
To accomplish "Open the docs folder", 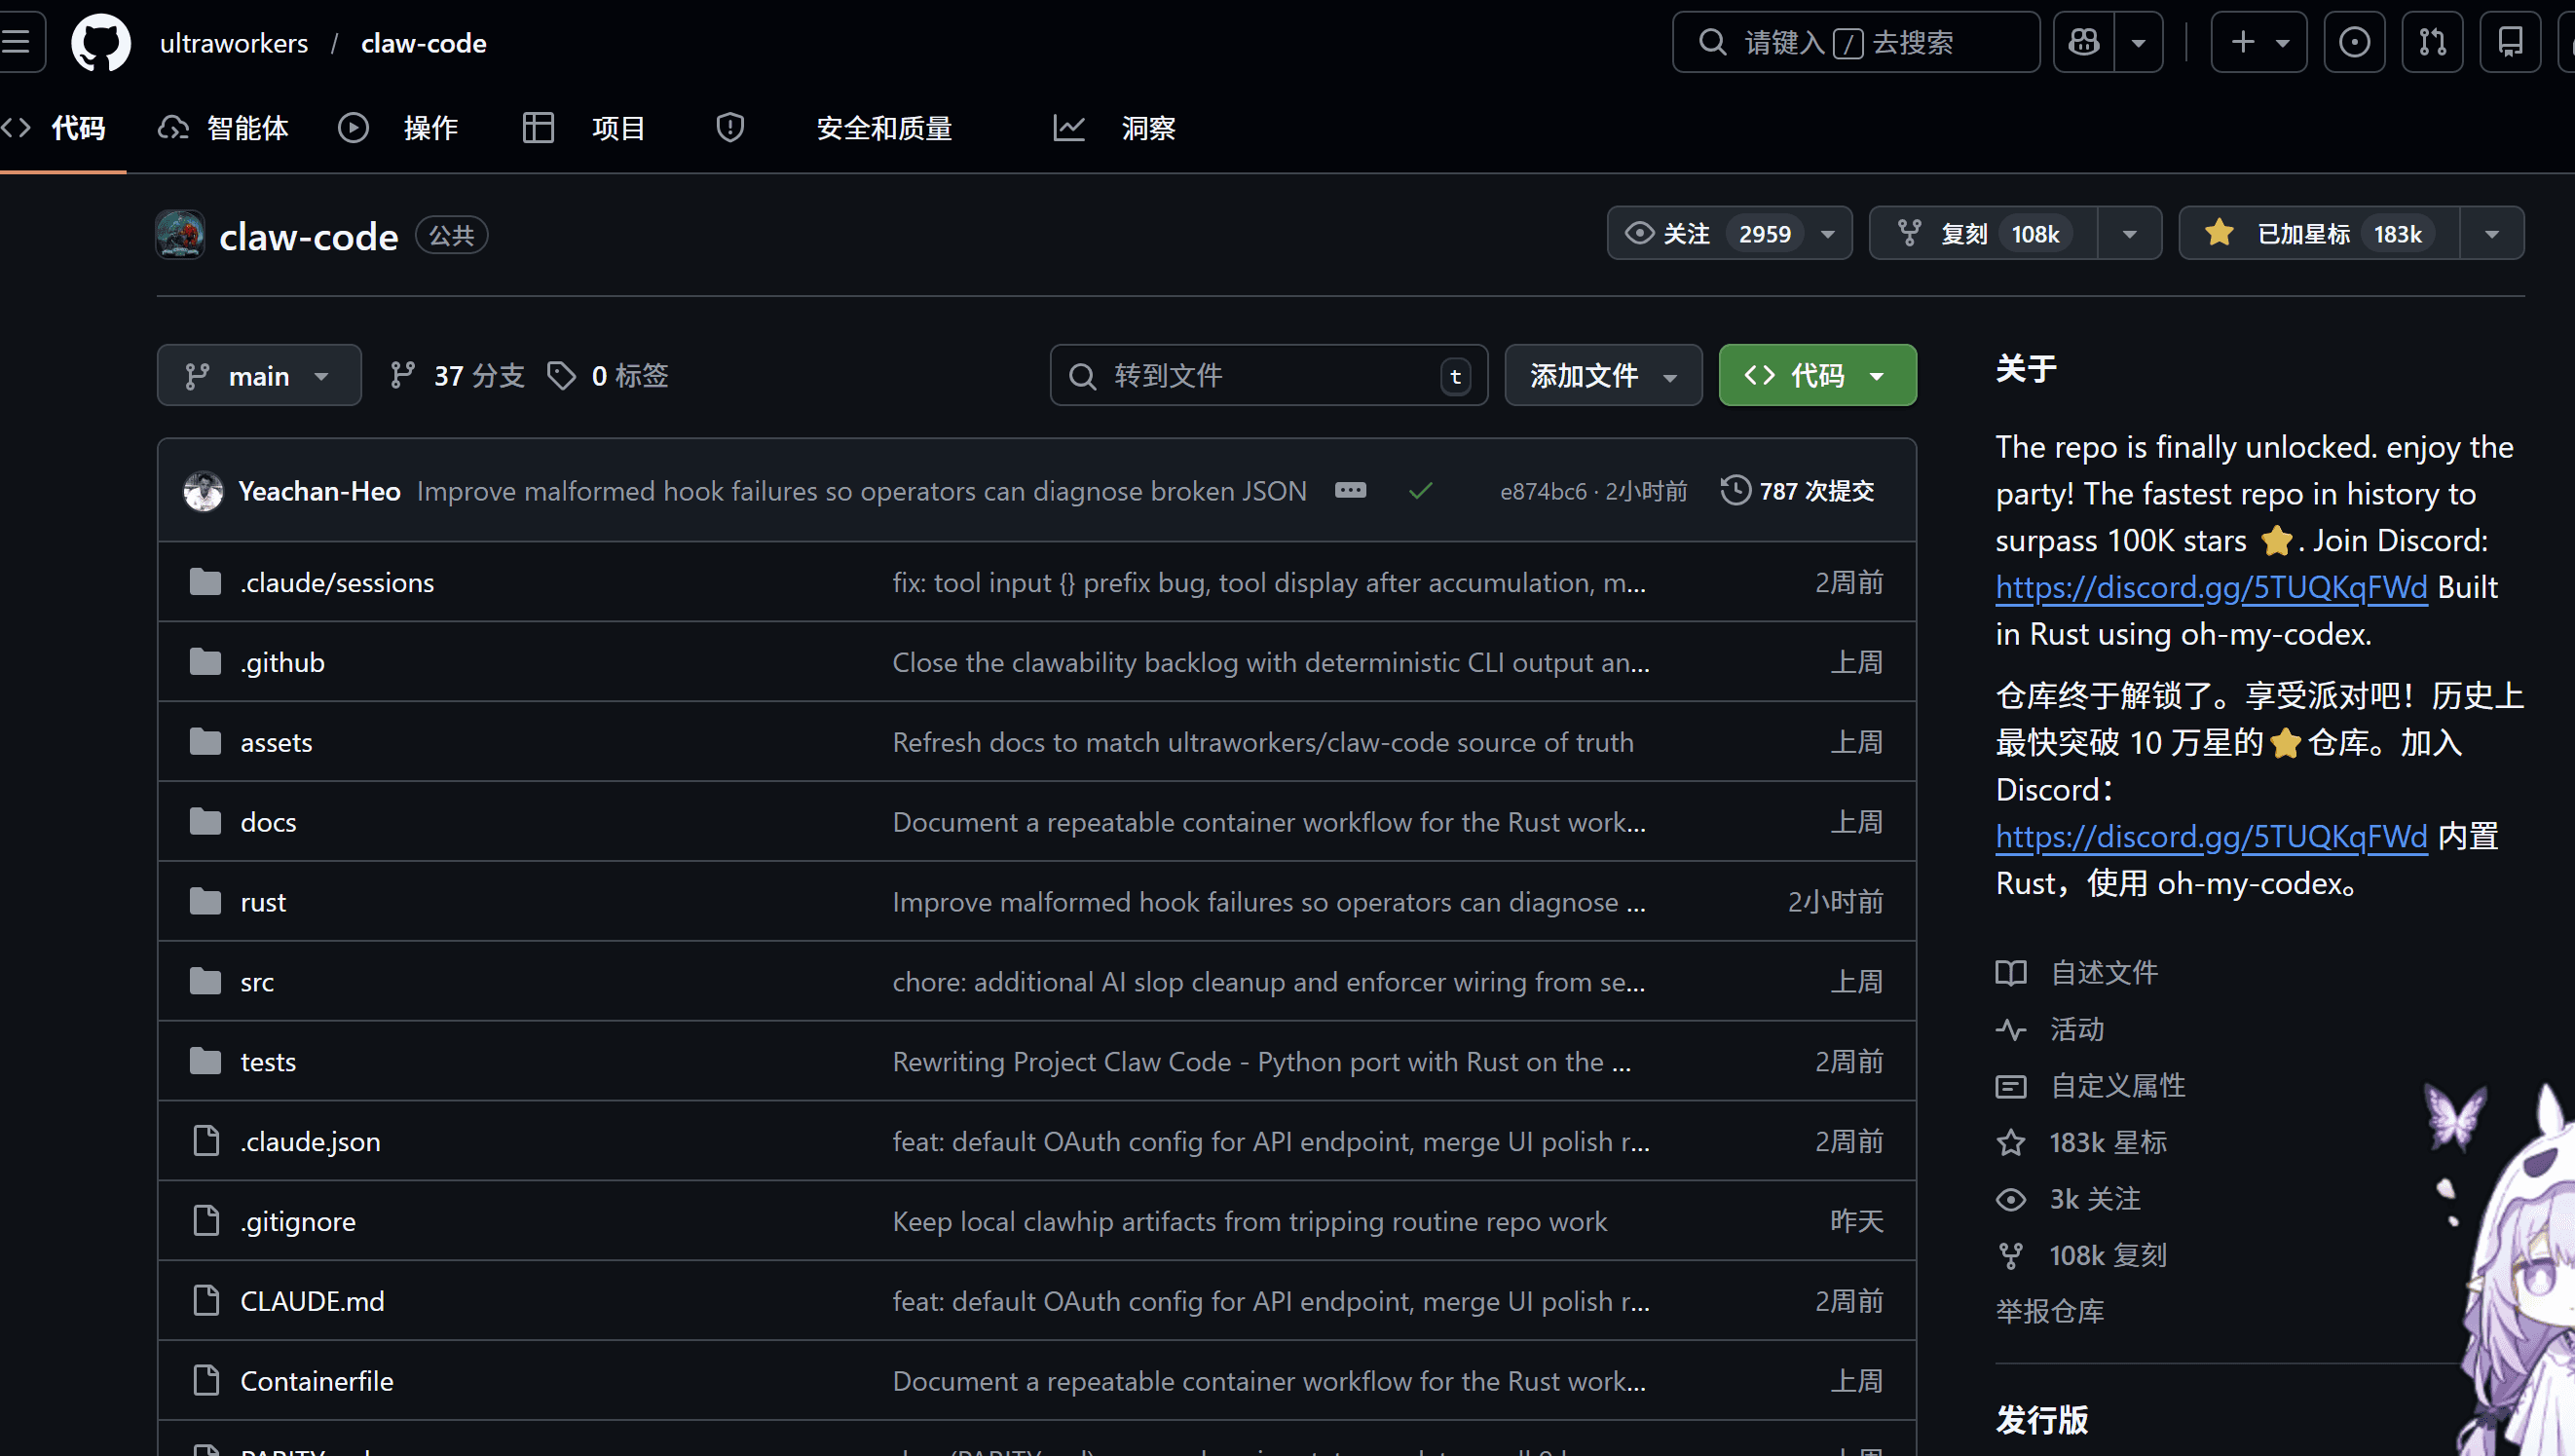I will tap(268, 823).
